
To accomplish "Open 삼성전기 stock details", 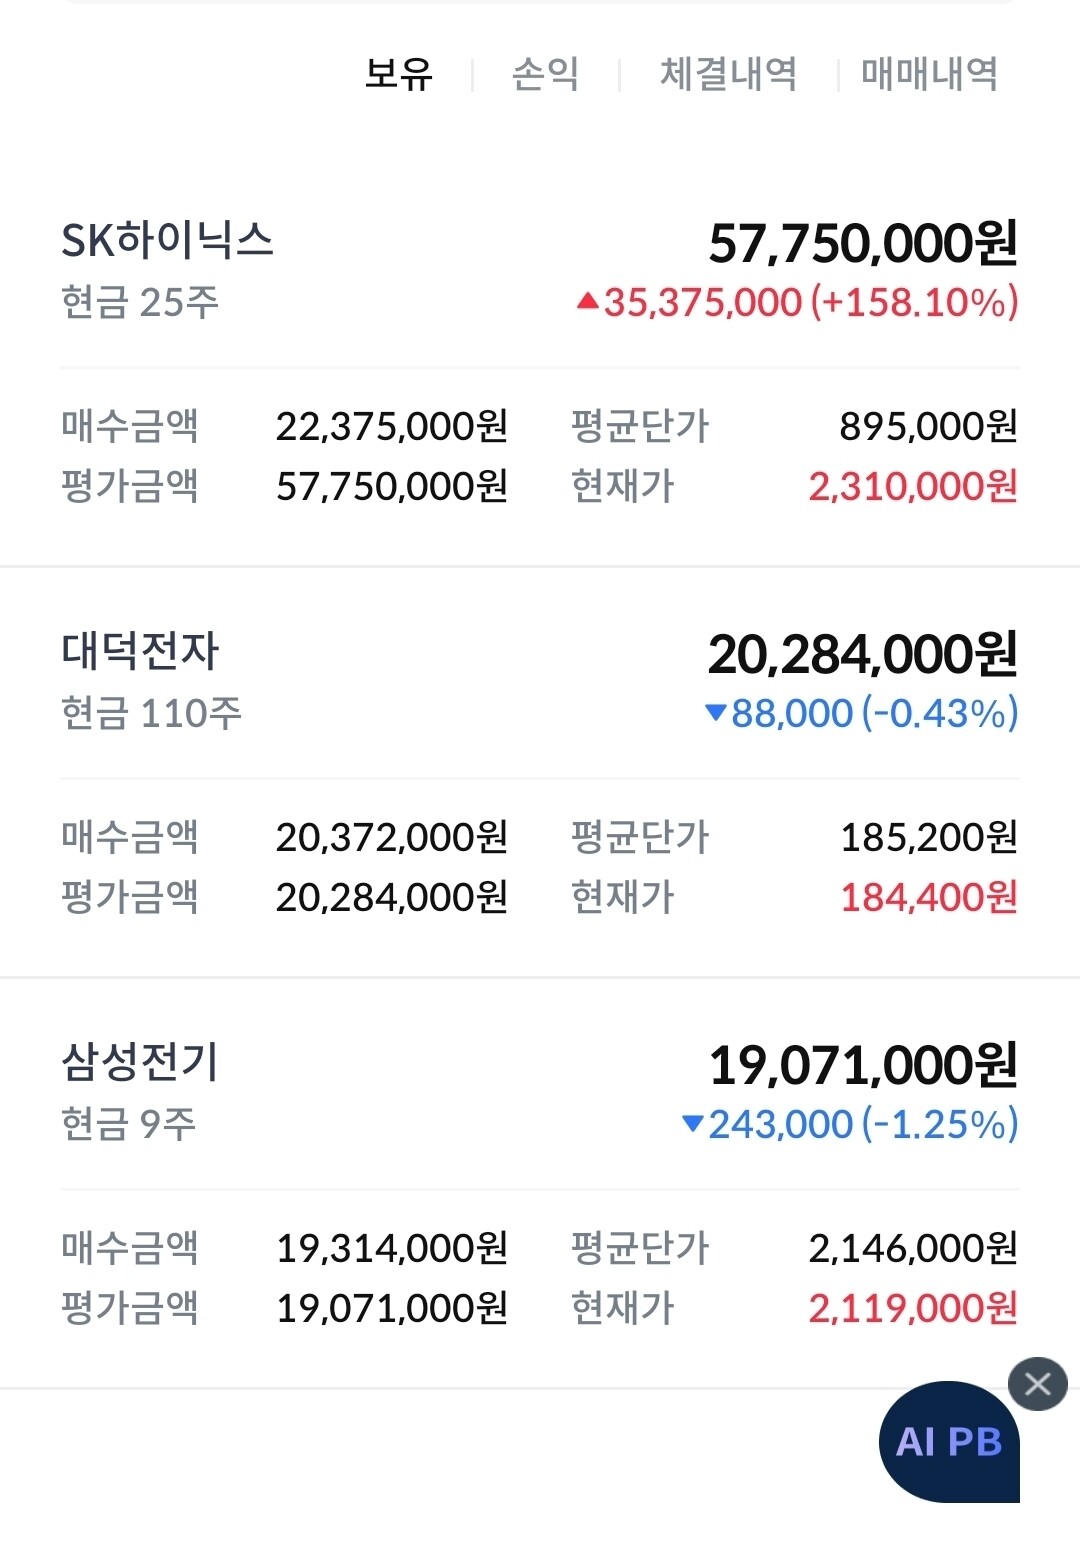I will [x=140, y=1062].
